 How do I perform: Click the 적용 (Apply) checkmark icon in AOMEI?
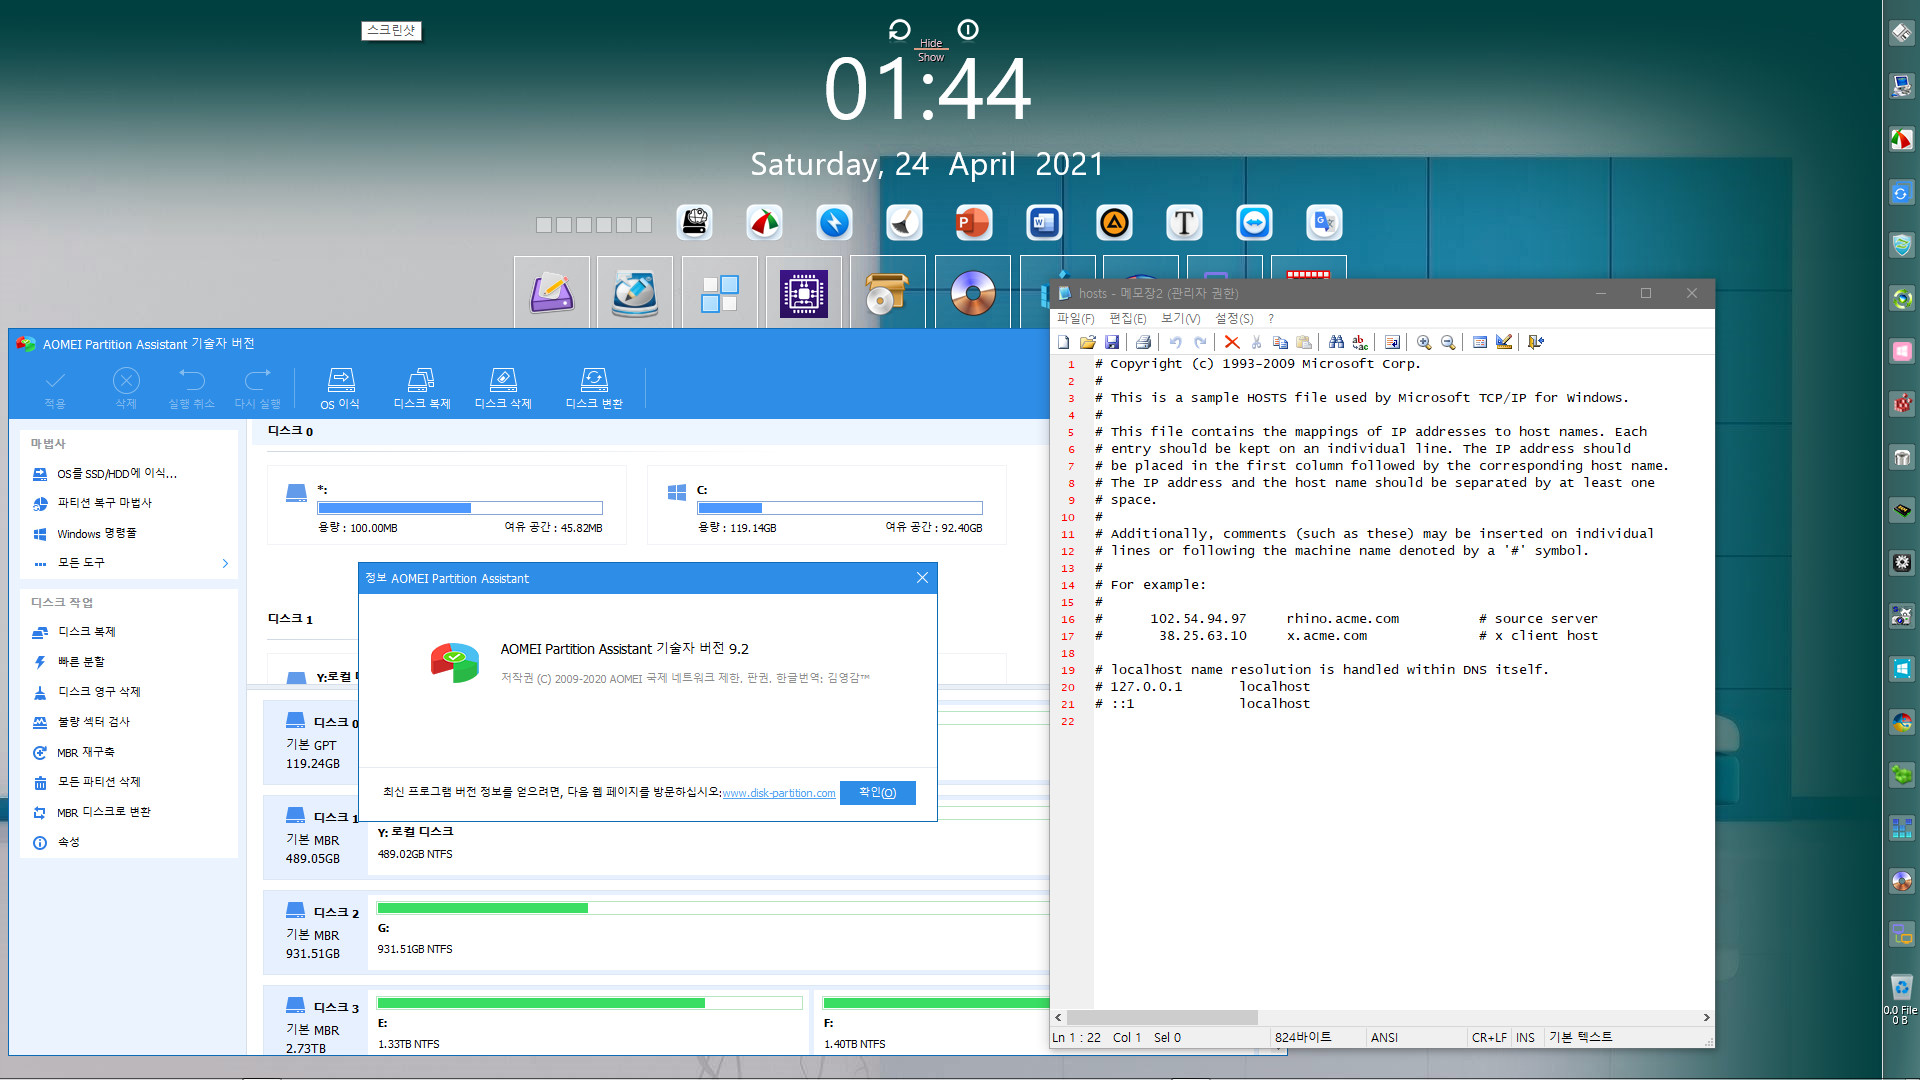[55, 381]
